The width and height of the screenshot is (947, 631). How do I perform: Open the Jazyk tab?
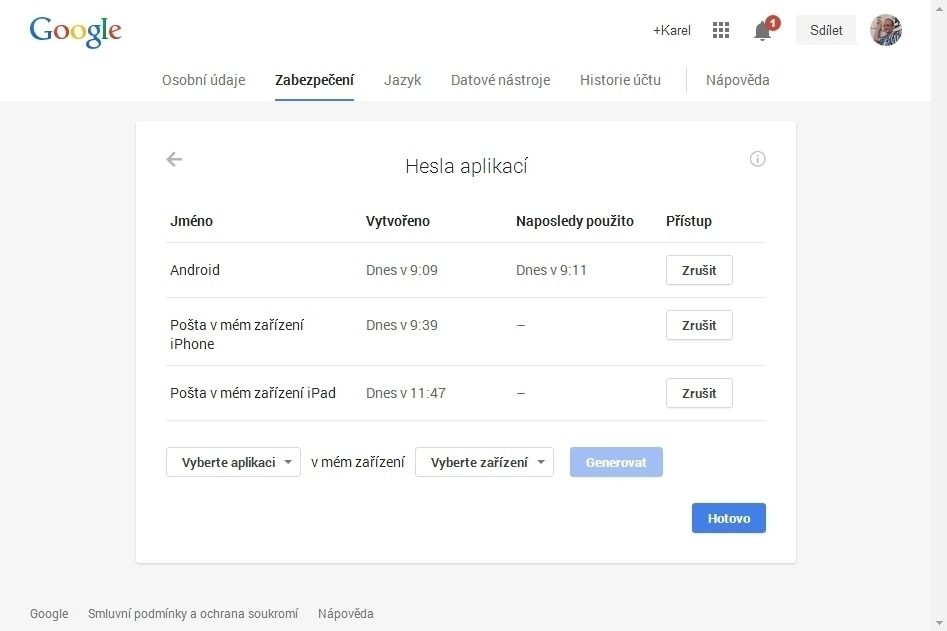click(x=402, y=80)
